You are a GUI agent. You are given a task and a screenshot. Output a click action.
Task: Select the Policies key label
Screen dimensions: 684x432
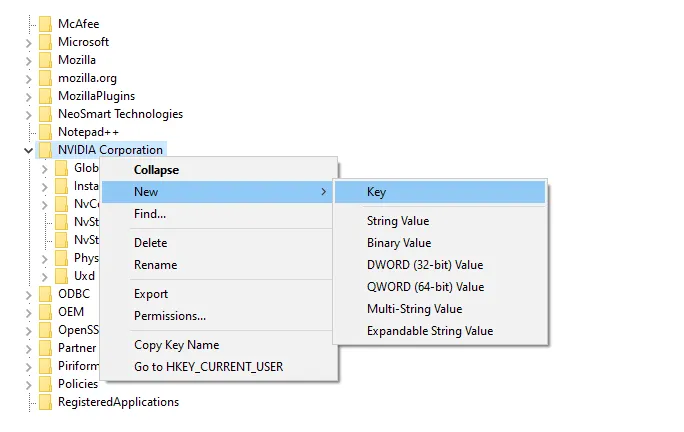[78, 384]
